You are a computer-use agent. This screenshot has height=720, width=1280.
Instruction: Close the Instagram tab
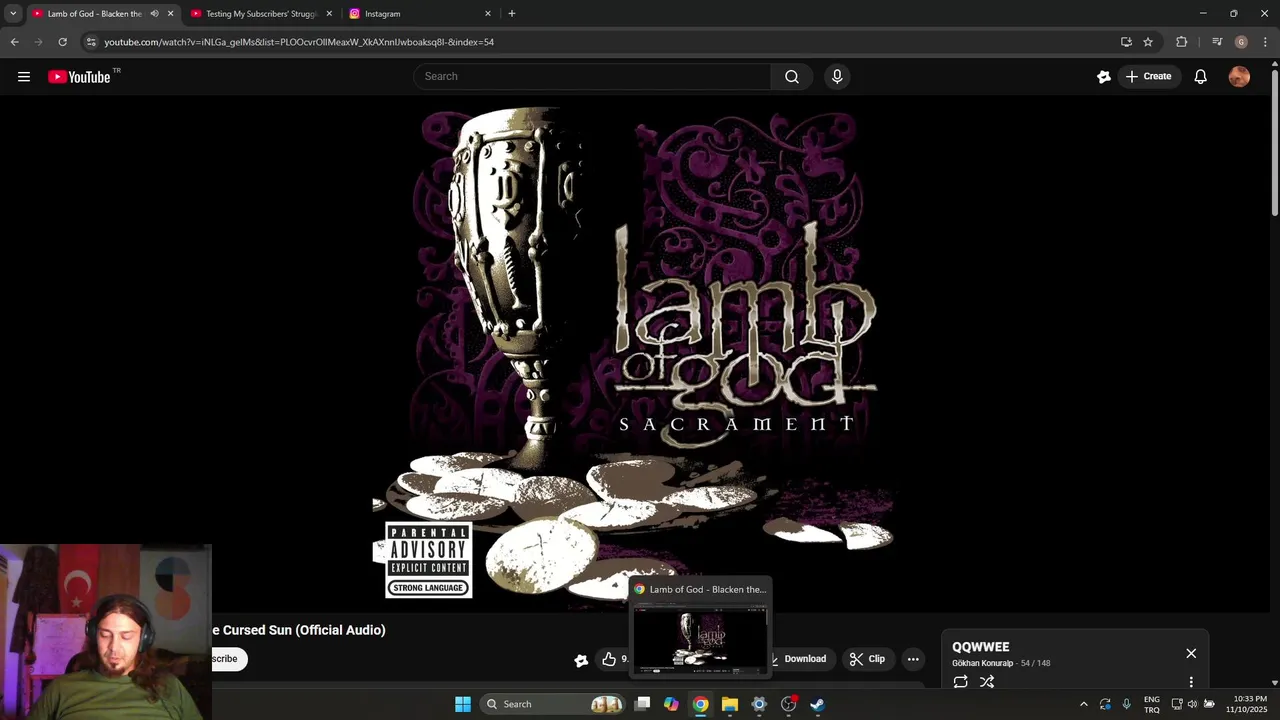(488, 14)
